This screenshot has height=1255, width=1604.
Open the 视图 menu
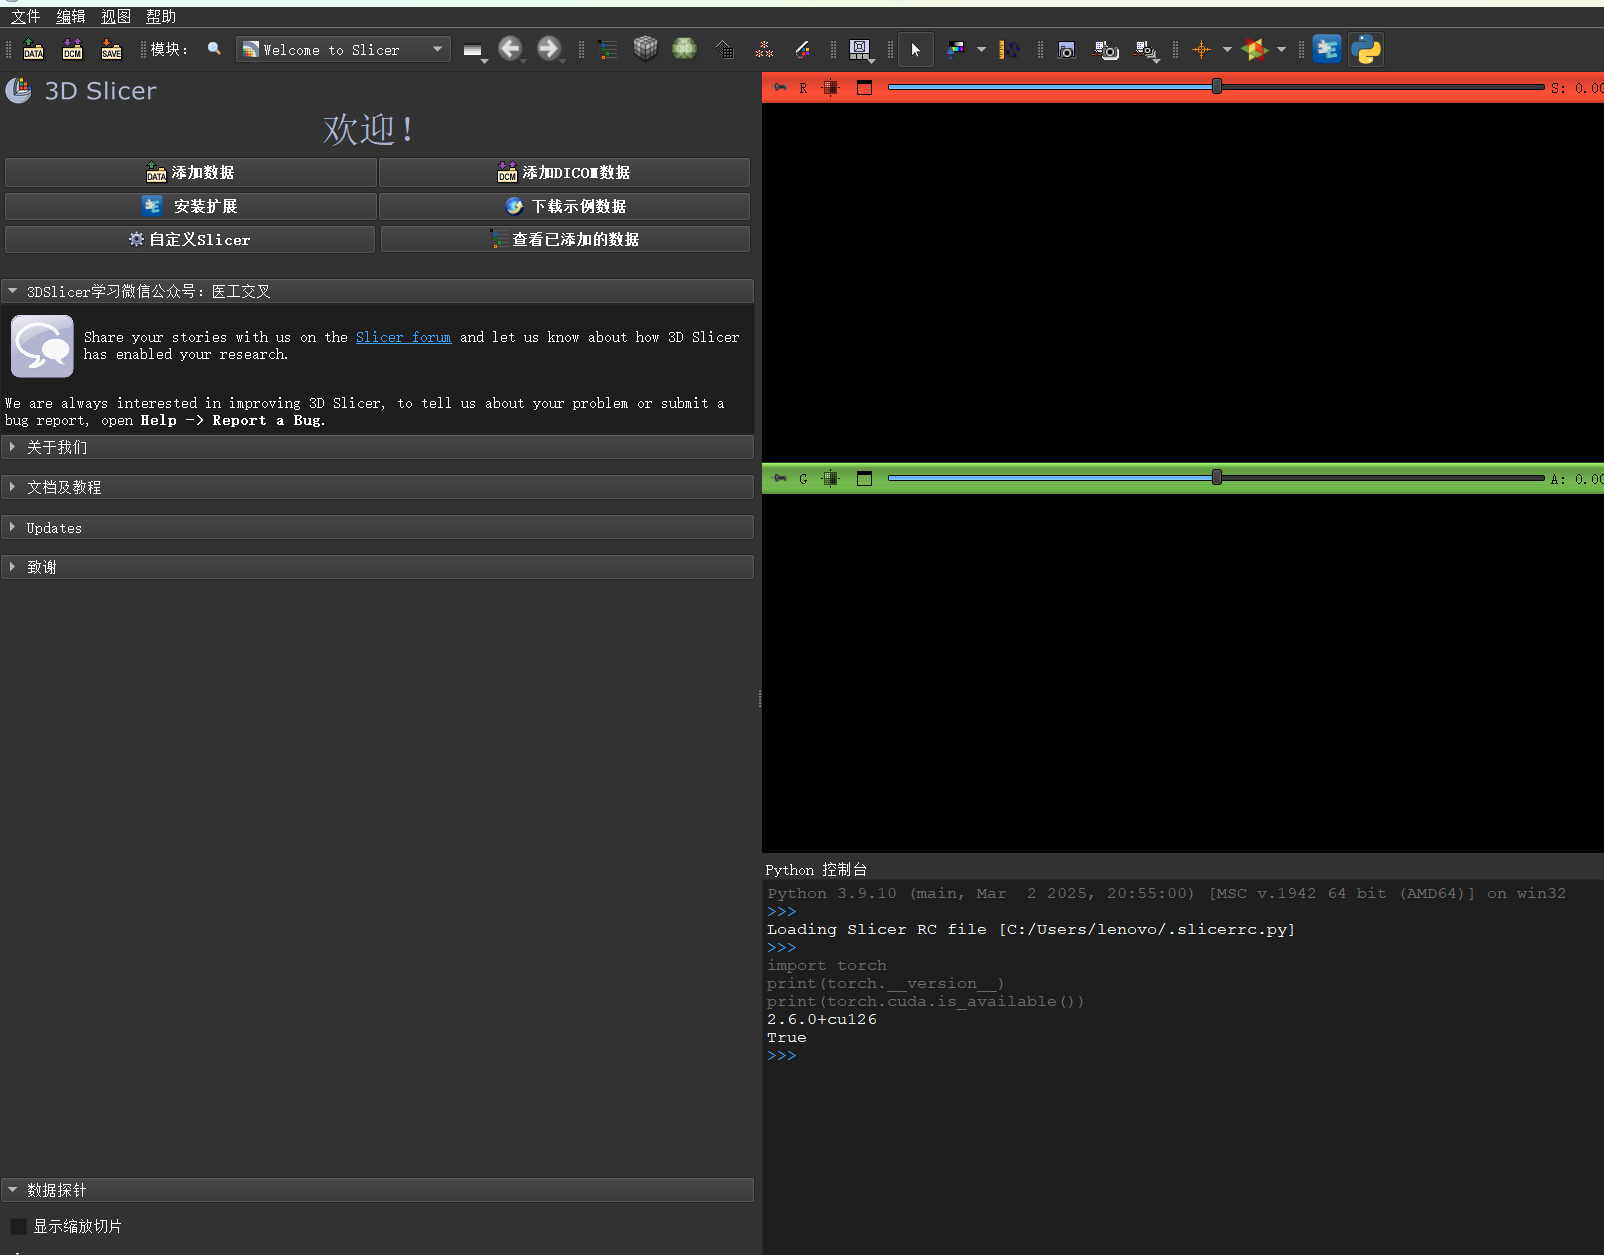coord(116,16)
